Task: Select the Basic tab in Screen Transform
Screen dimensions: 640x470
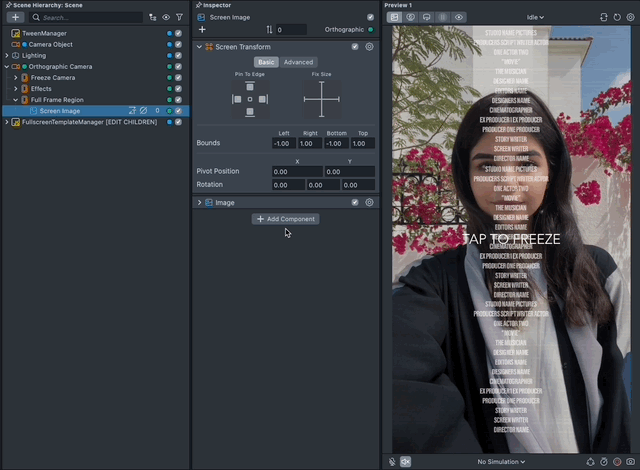Action: tap(266, 62)
